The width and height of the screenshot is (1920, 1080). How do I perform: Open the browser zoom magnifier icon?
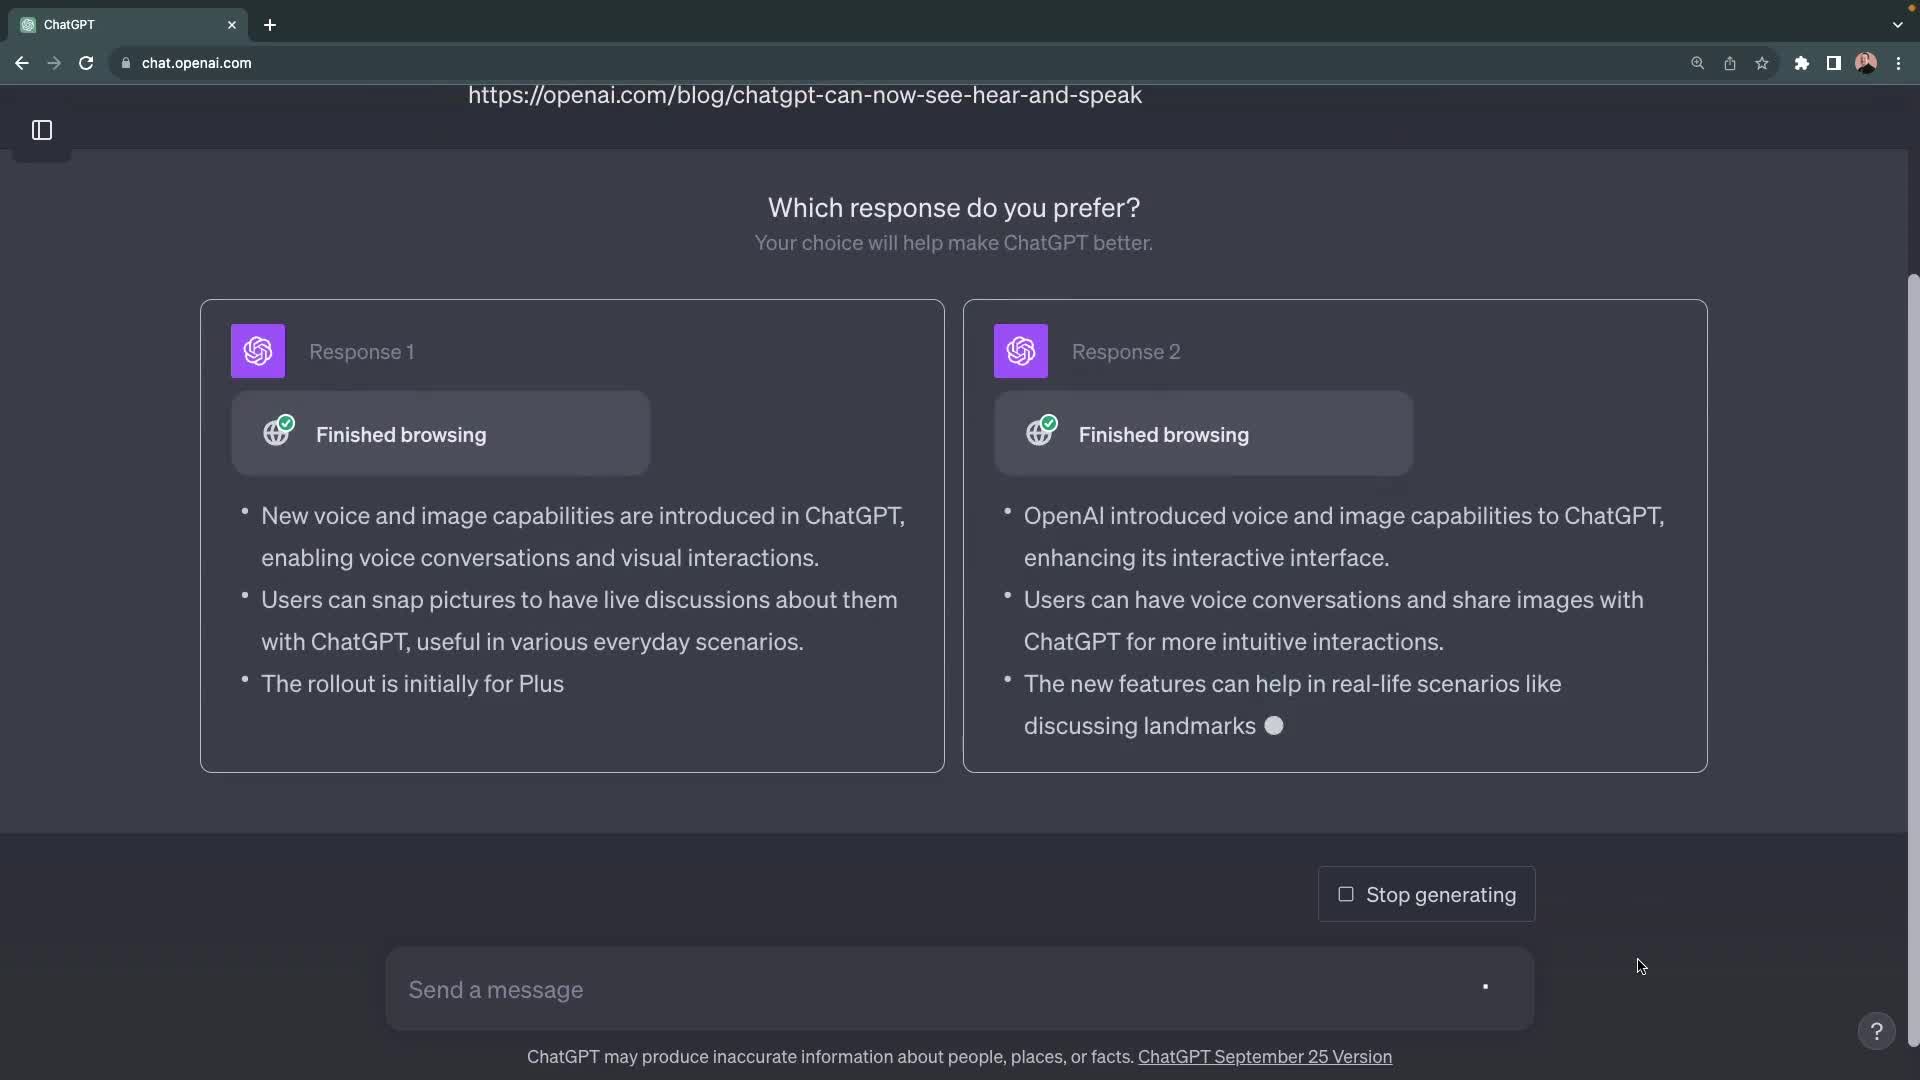pos(1697,63)
